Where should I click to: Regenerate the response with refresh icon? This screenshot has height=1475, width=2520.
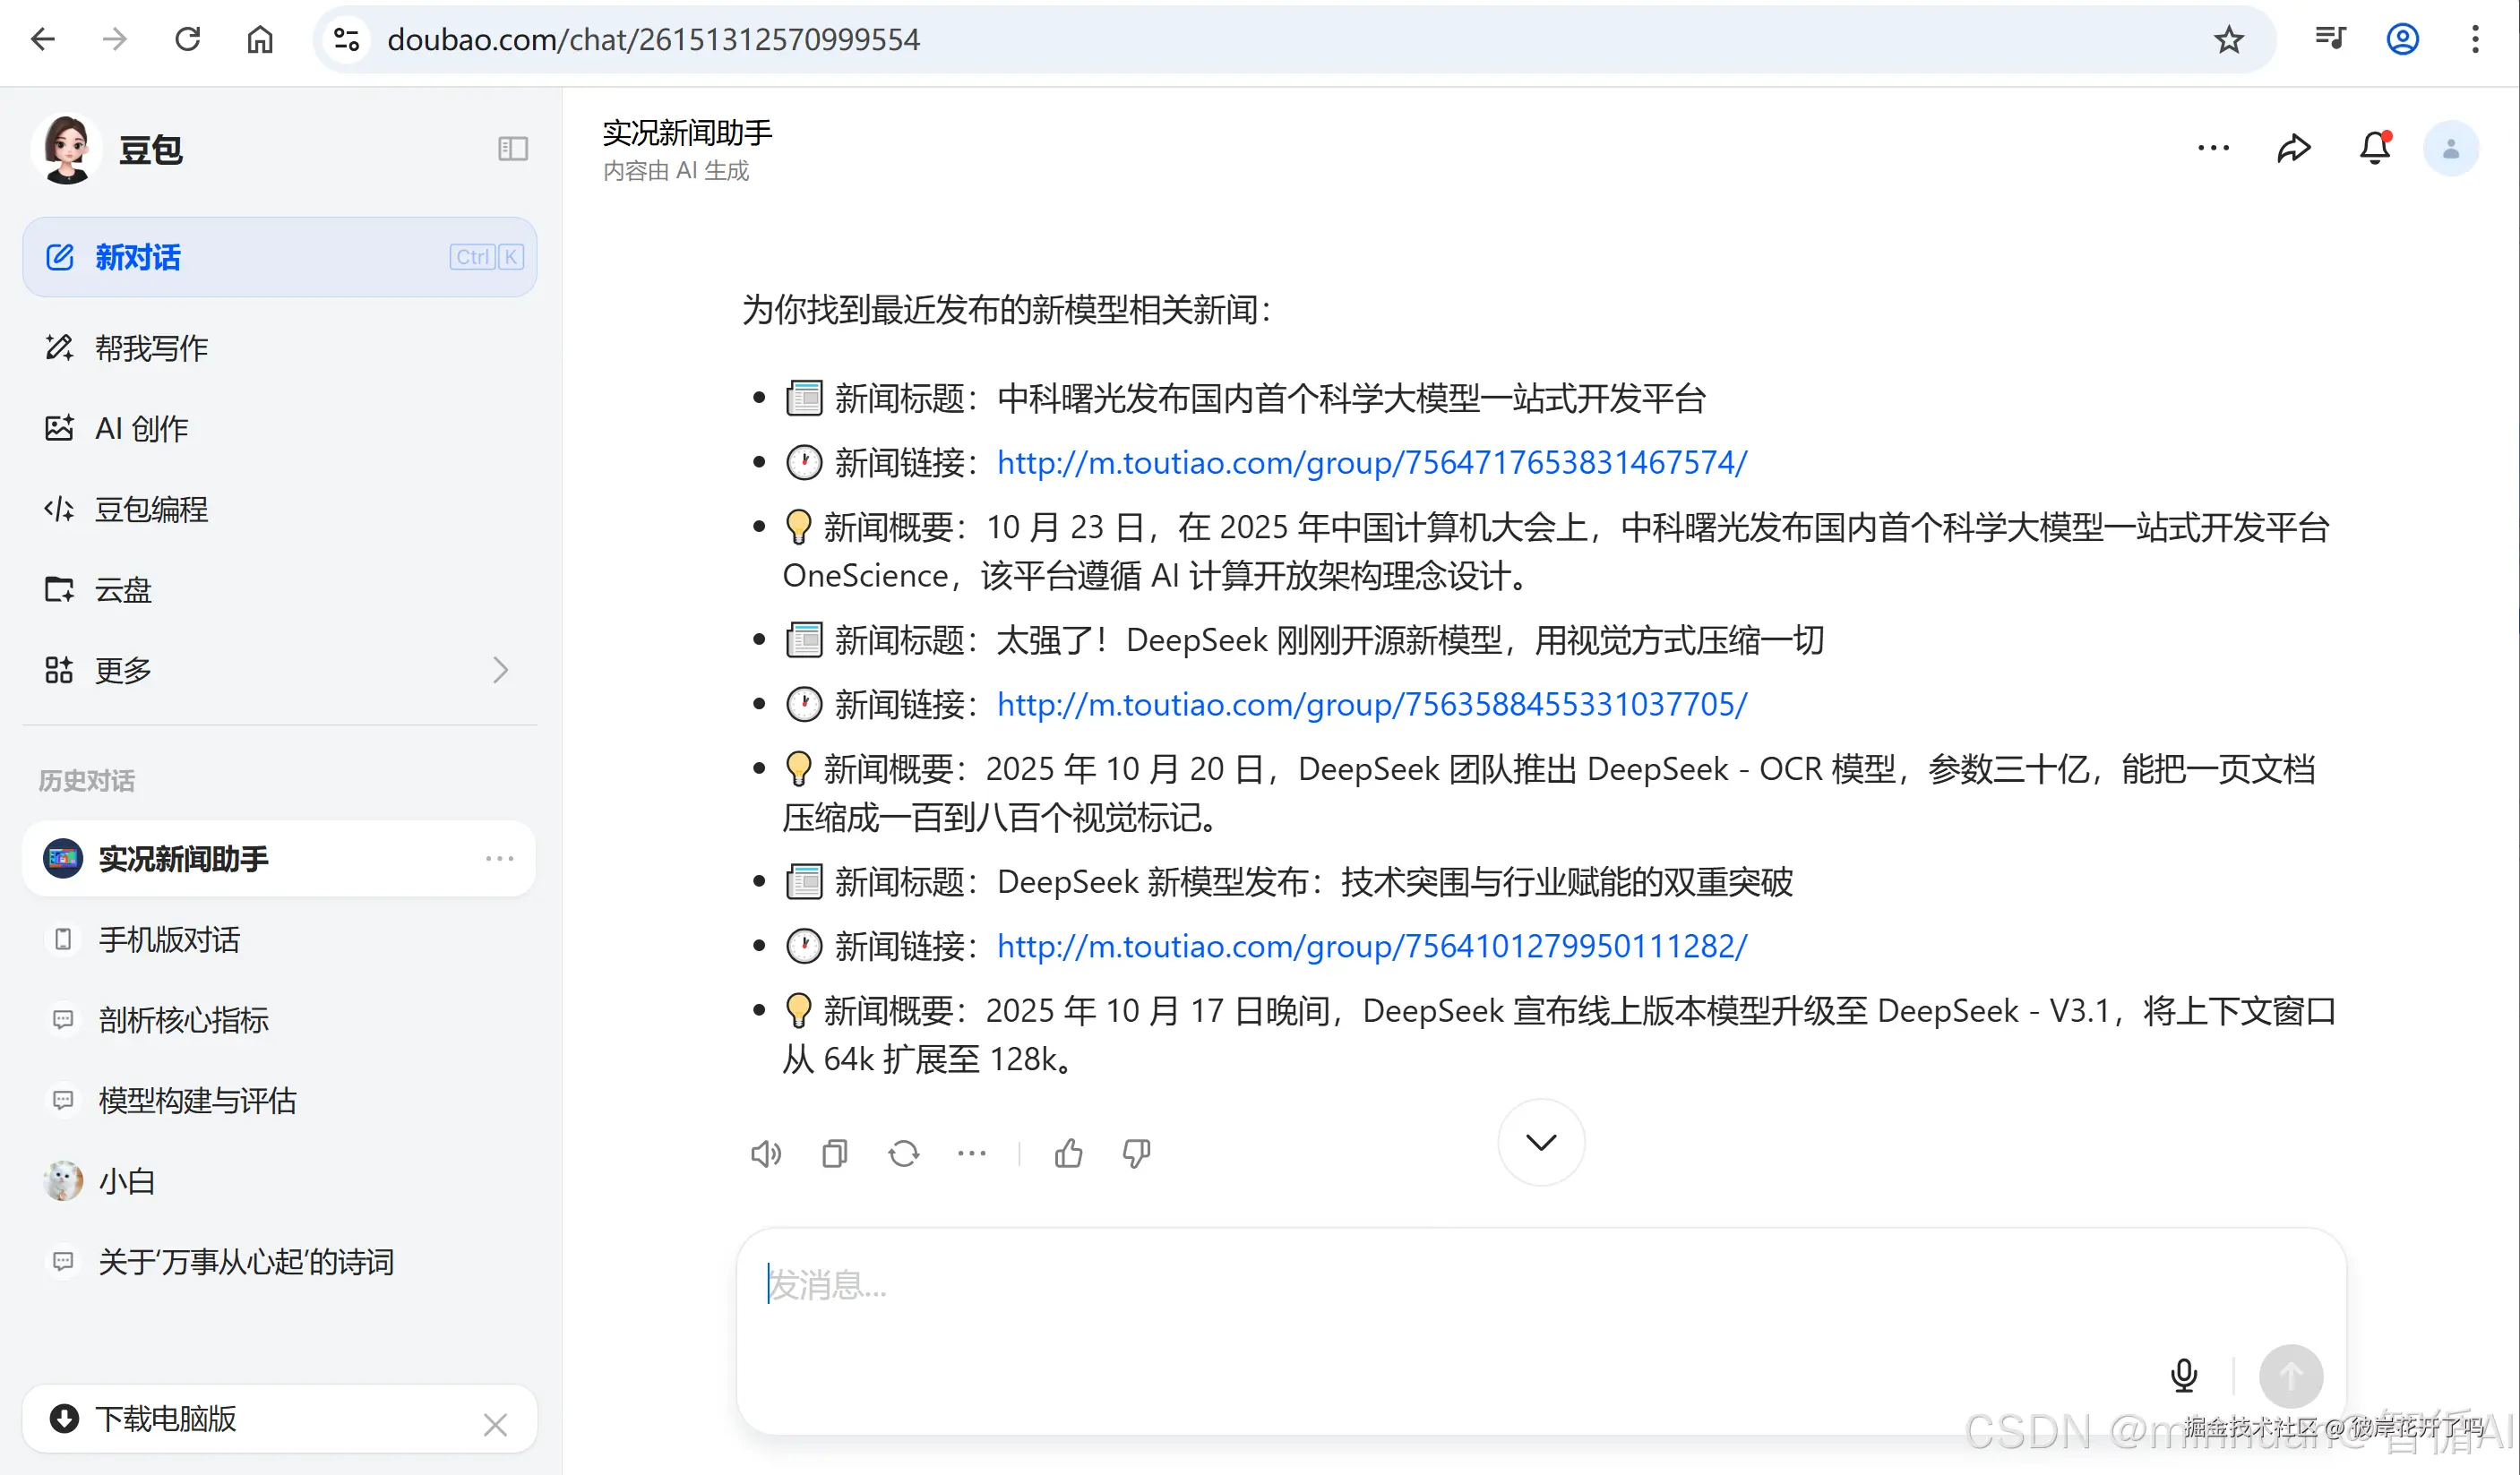[x=903, y=1153]
